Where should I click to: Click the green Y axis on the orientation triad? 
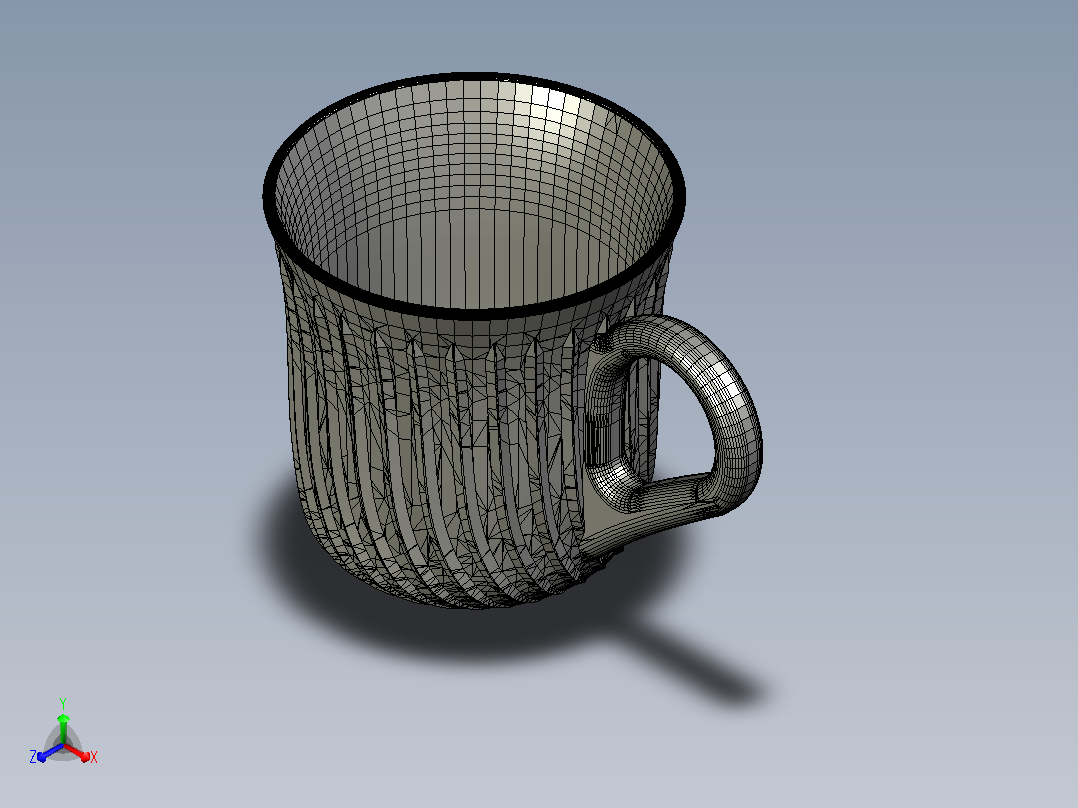tap(63, 729)
